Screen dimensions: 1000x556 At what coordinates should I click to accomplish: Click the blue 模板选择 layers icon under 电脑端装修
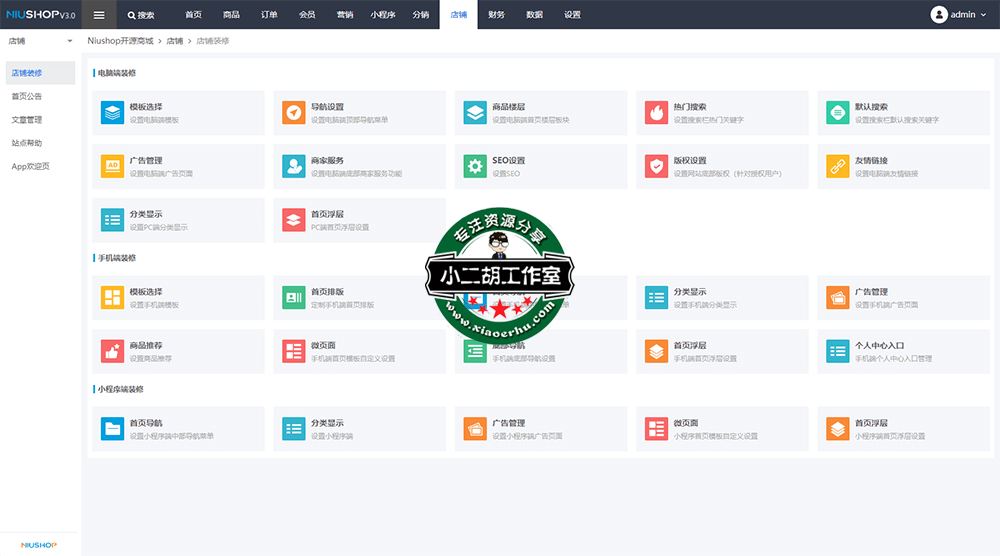(x=112, y=112)
